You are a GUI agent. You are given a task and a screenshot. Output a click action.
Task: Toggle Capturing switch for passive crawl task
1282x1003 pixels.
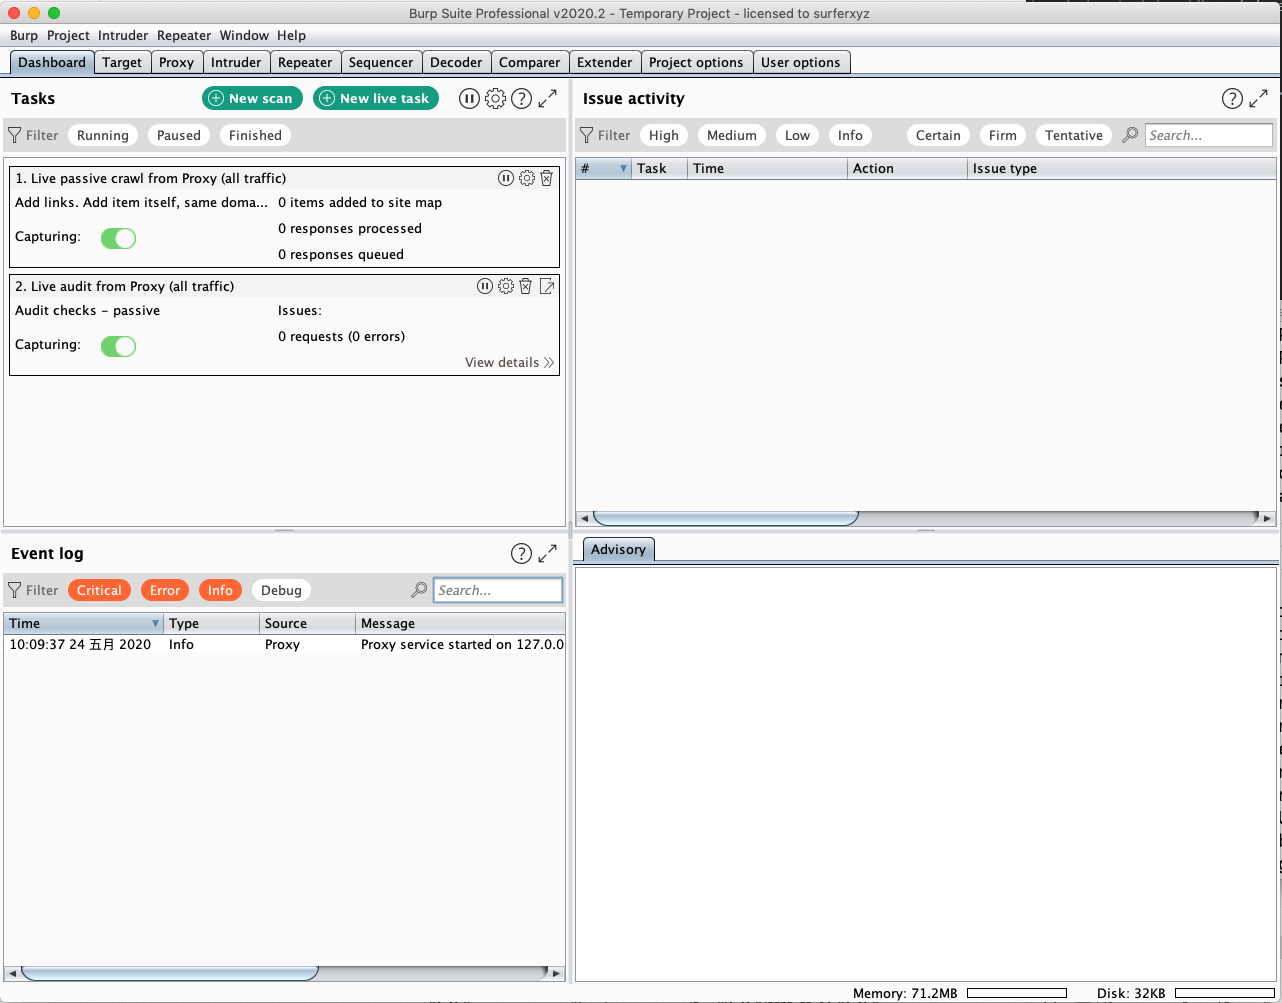(x=118, y=238)
